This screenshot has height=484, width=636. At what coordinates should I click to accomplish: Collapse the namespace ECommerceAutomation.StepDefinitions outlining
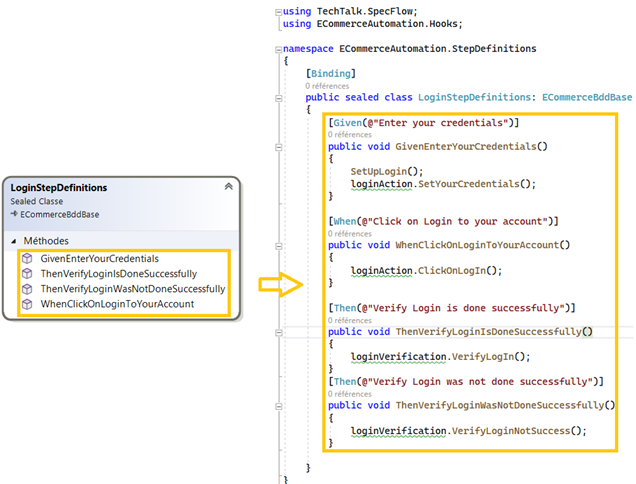click(x=277, y=48)
